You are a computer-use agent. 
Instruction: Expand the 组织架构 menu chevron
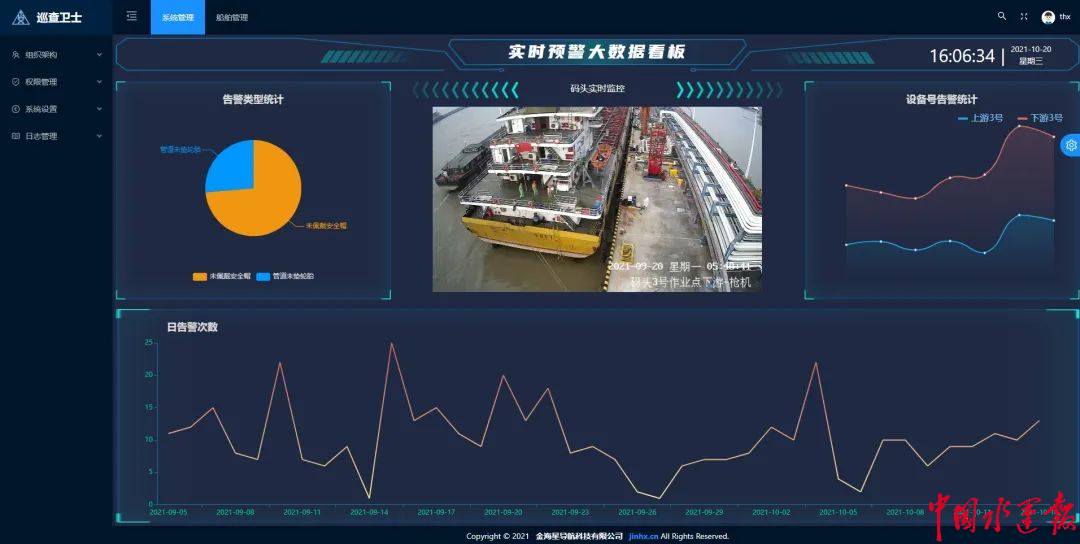point(99,54)
